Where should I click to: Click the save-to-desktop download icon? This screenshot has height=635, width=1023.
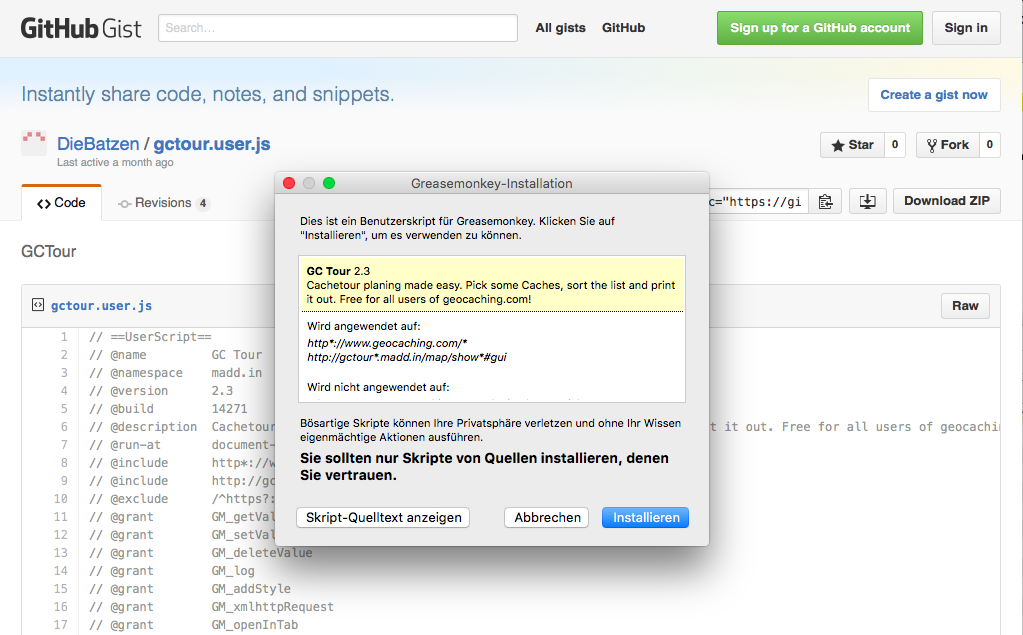point(867,202)
